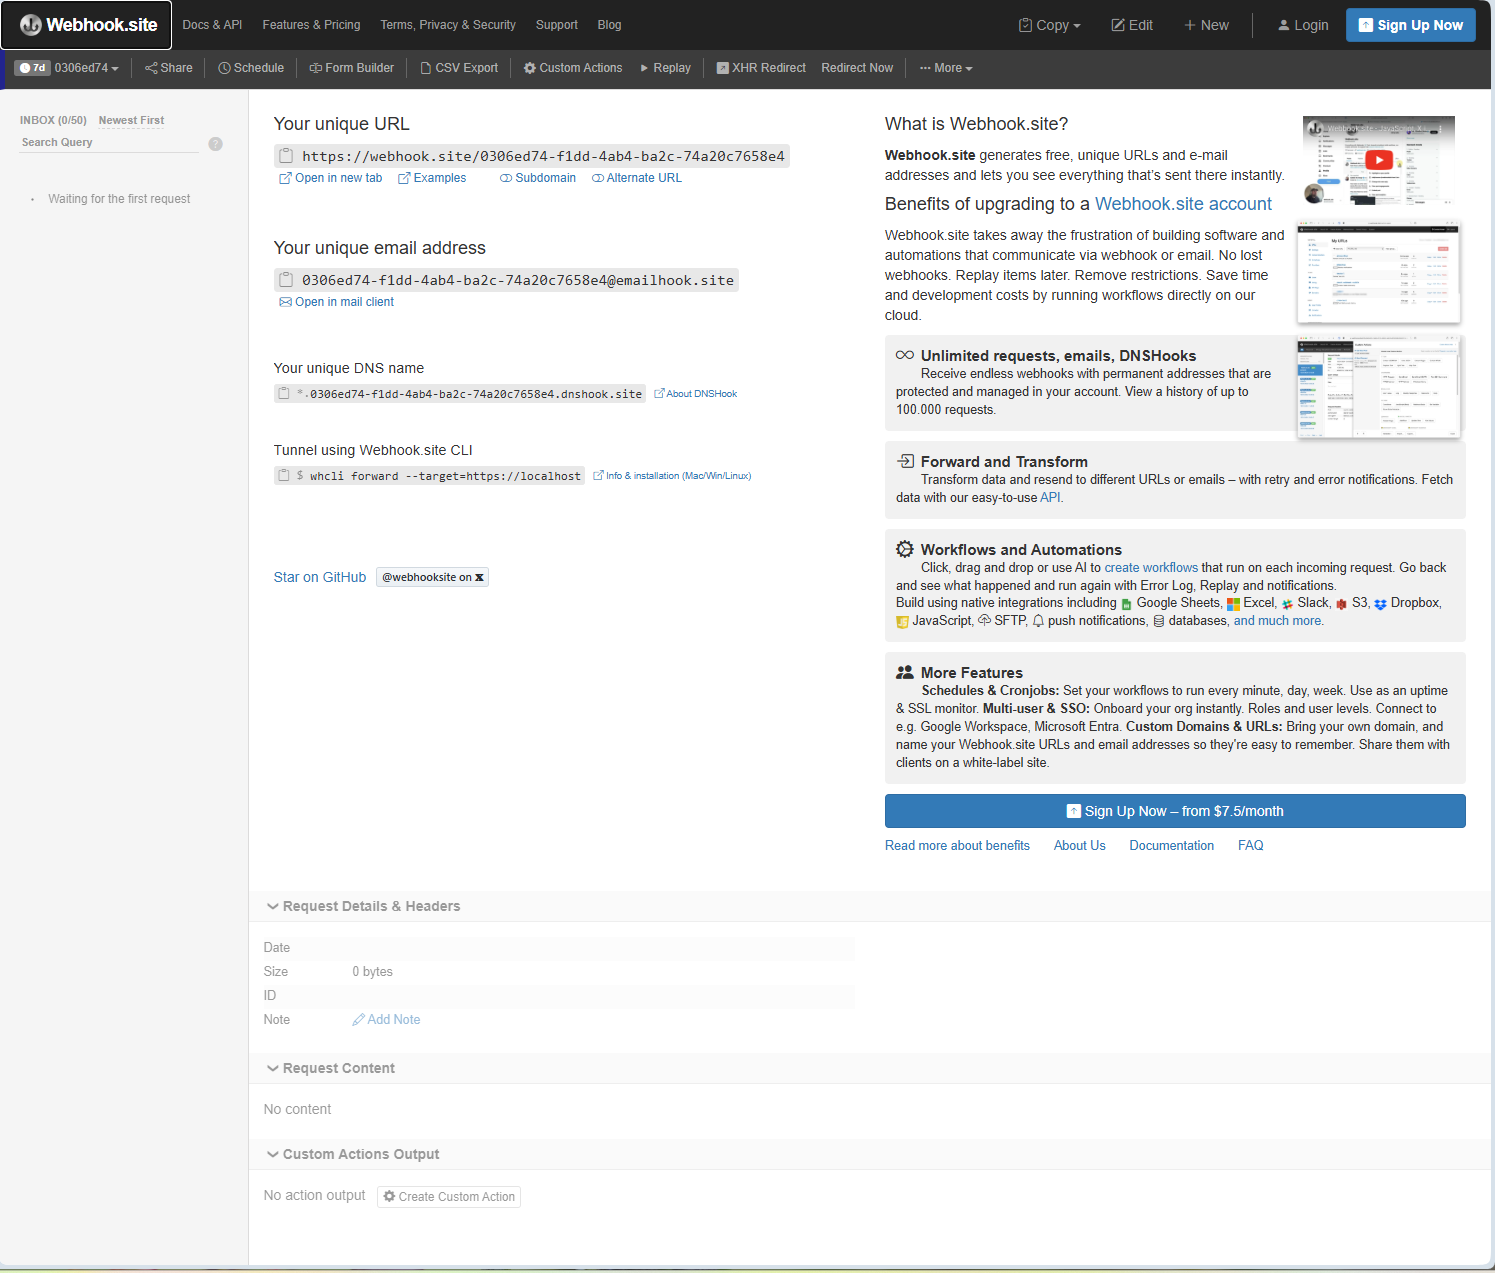
Task: Change Newest First sort order
Action: (131, 120)
